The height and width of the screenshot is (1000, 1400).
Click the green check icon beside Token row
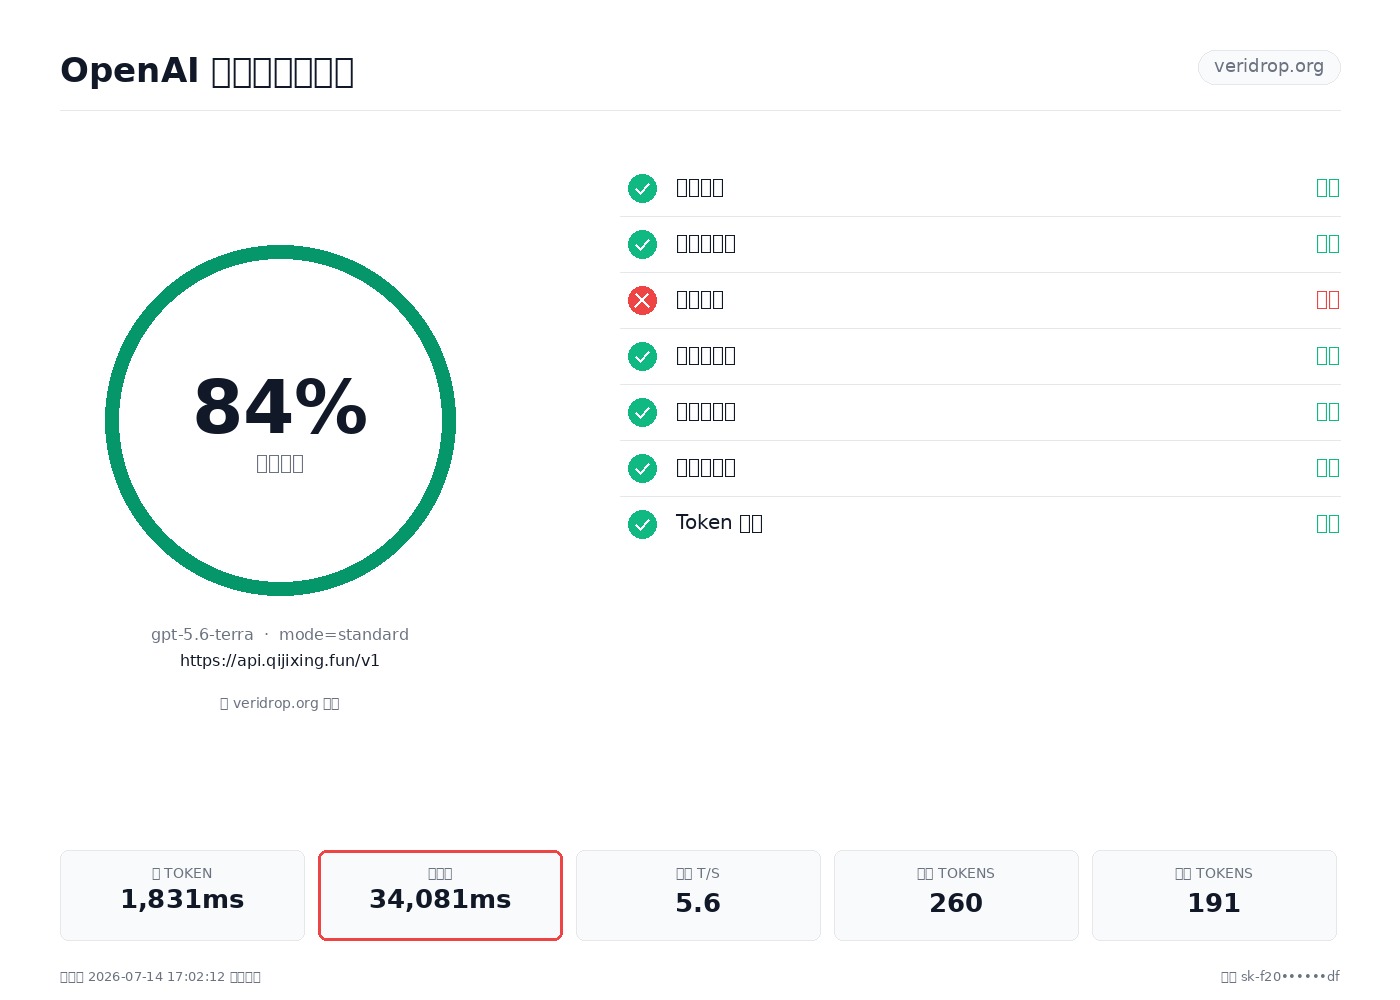point(642,524)
